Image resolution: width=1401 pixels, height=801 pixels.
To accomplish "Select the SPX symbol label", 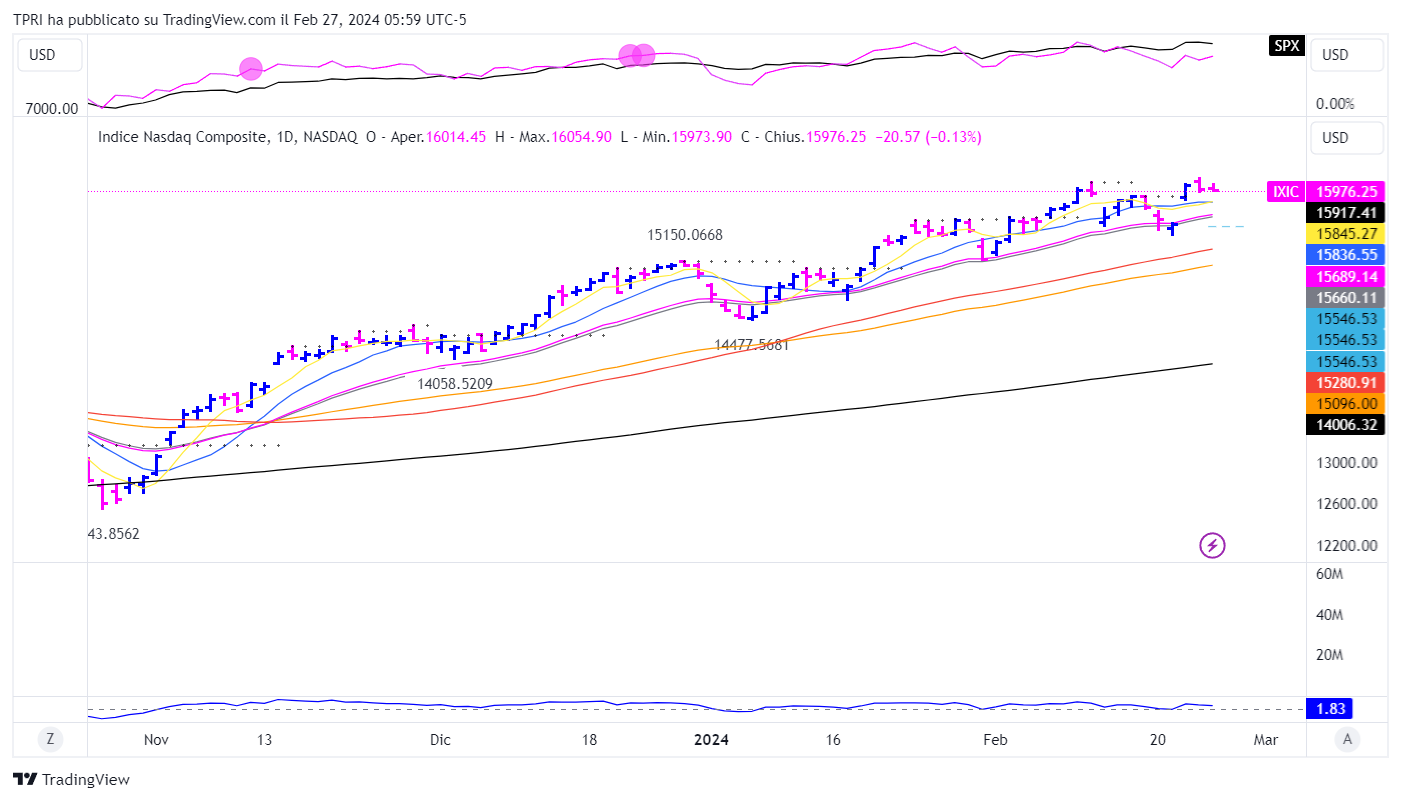I will [x=1287, y=45].
